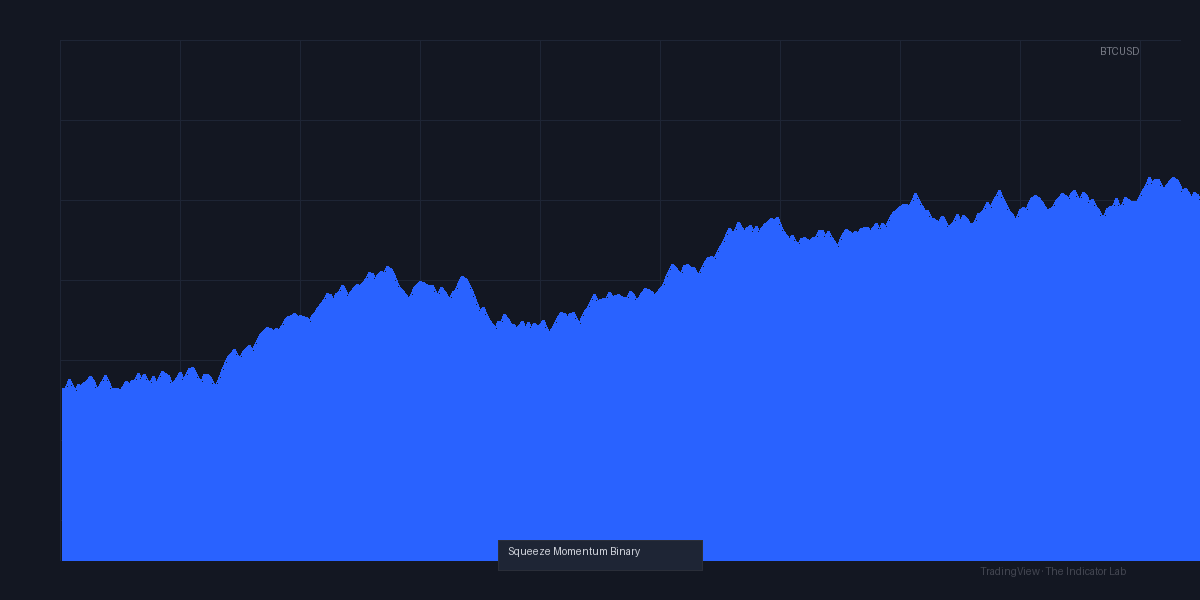The image size is (1200, 600).
Task: Select the Squeeze Momentum Binary legend box
Action: click(x=600, y=555)
